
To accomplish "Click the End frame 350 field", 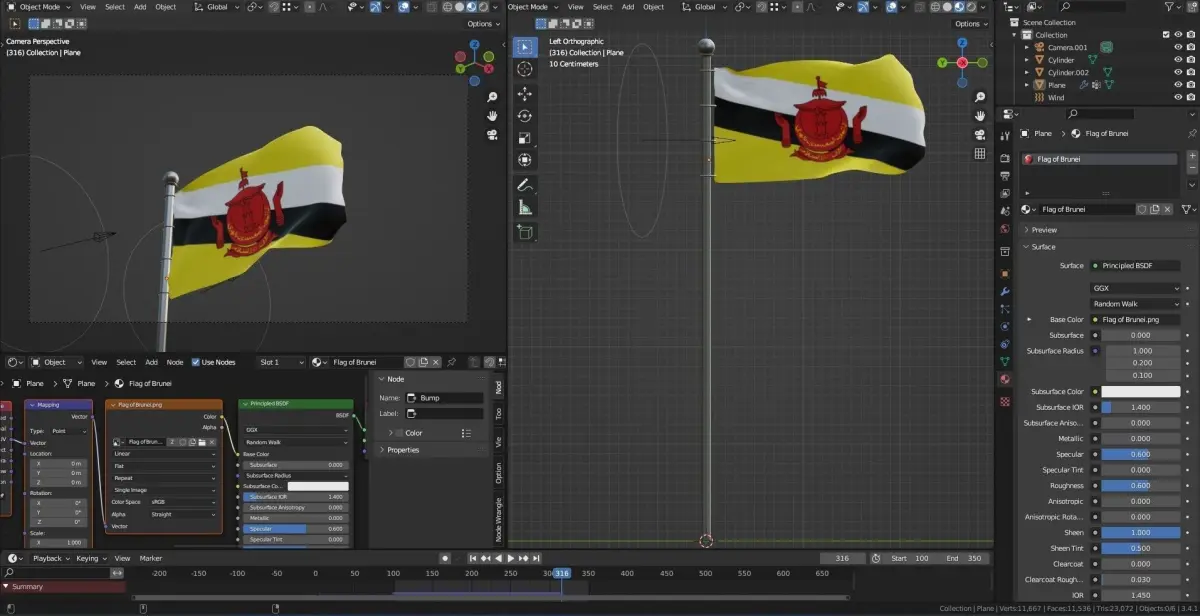I will click(x=964, y=558).
